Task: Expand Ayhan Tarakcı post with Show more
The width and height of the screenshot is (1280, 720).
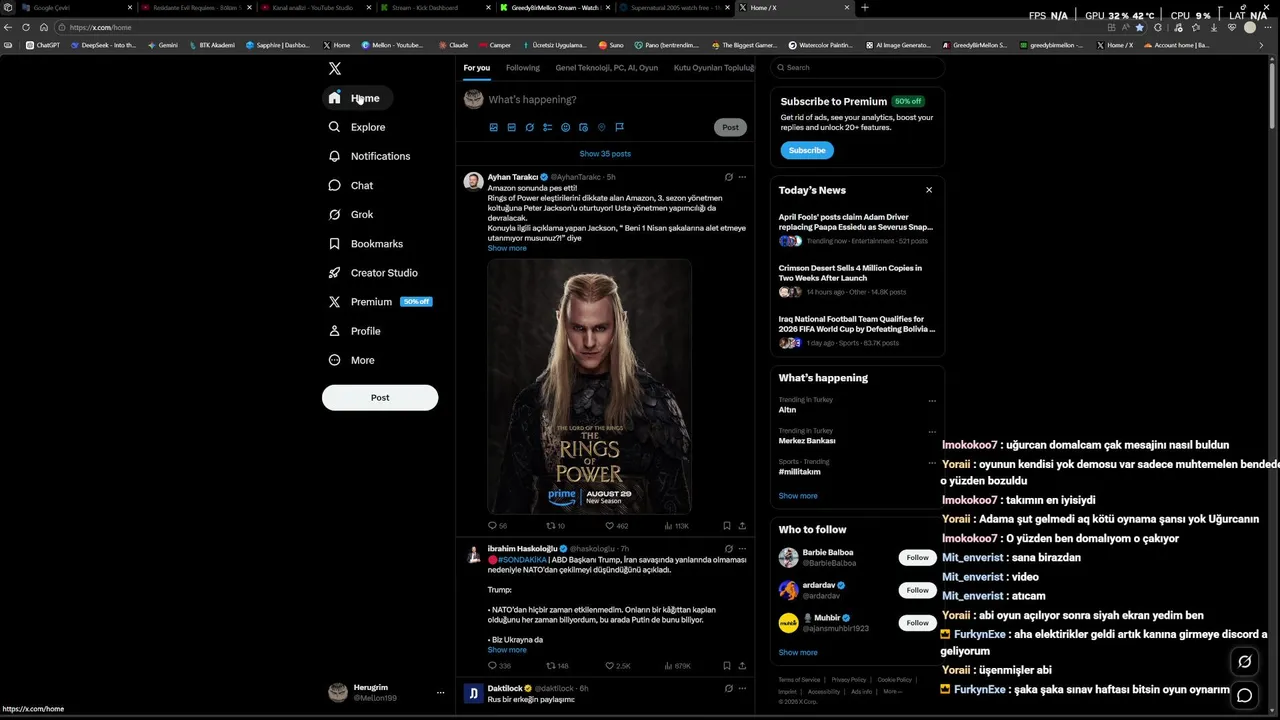Action: [x=507, y=248]
